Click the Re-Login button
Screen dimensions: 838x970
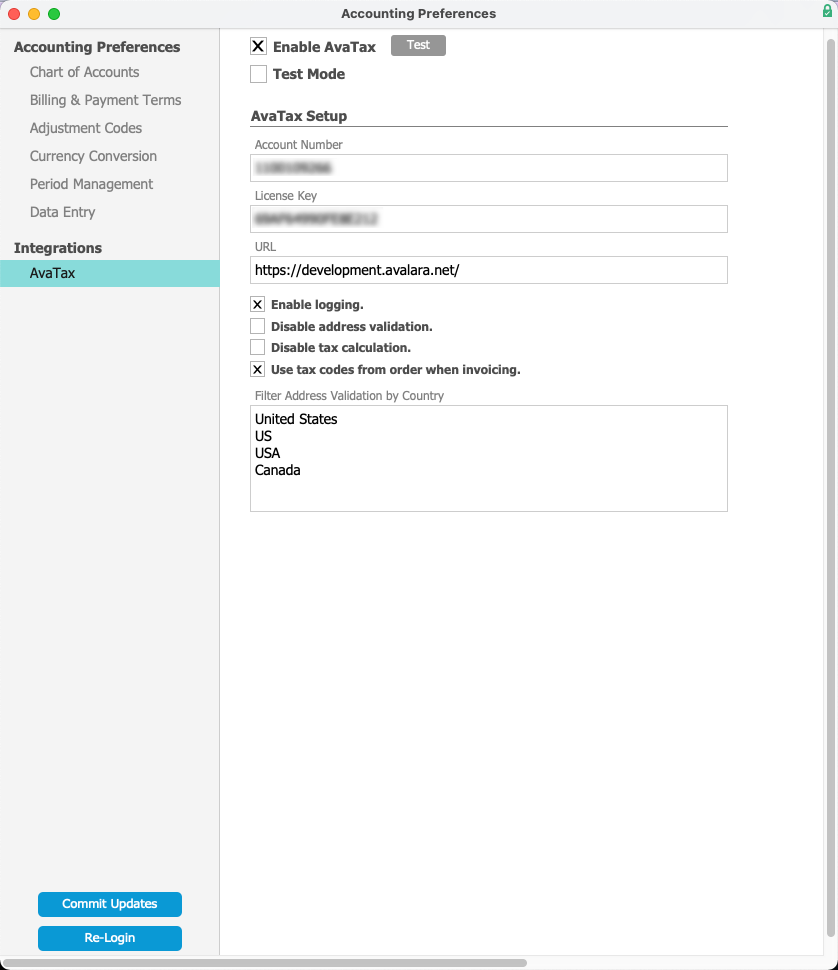point(109,938)
